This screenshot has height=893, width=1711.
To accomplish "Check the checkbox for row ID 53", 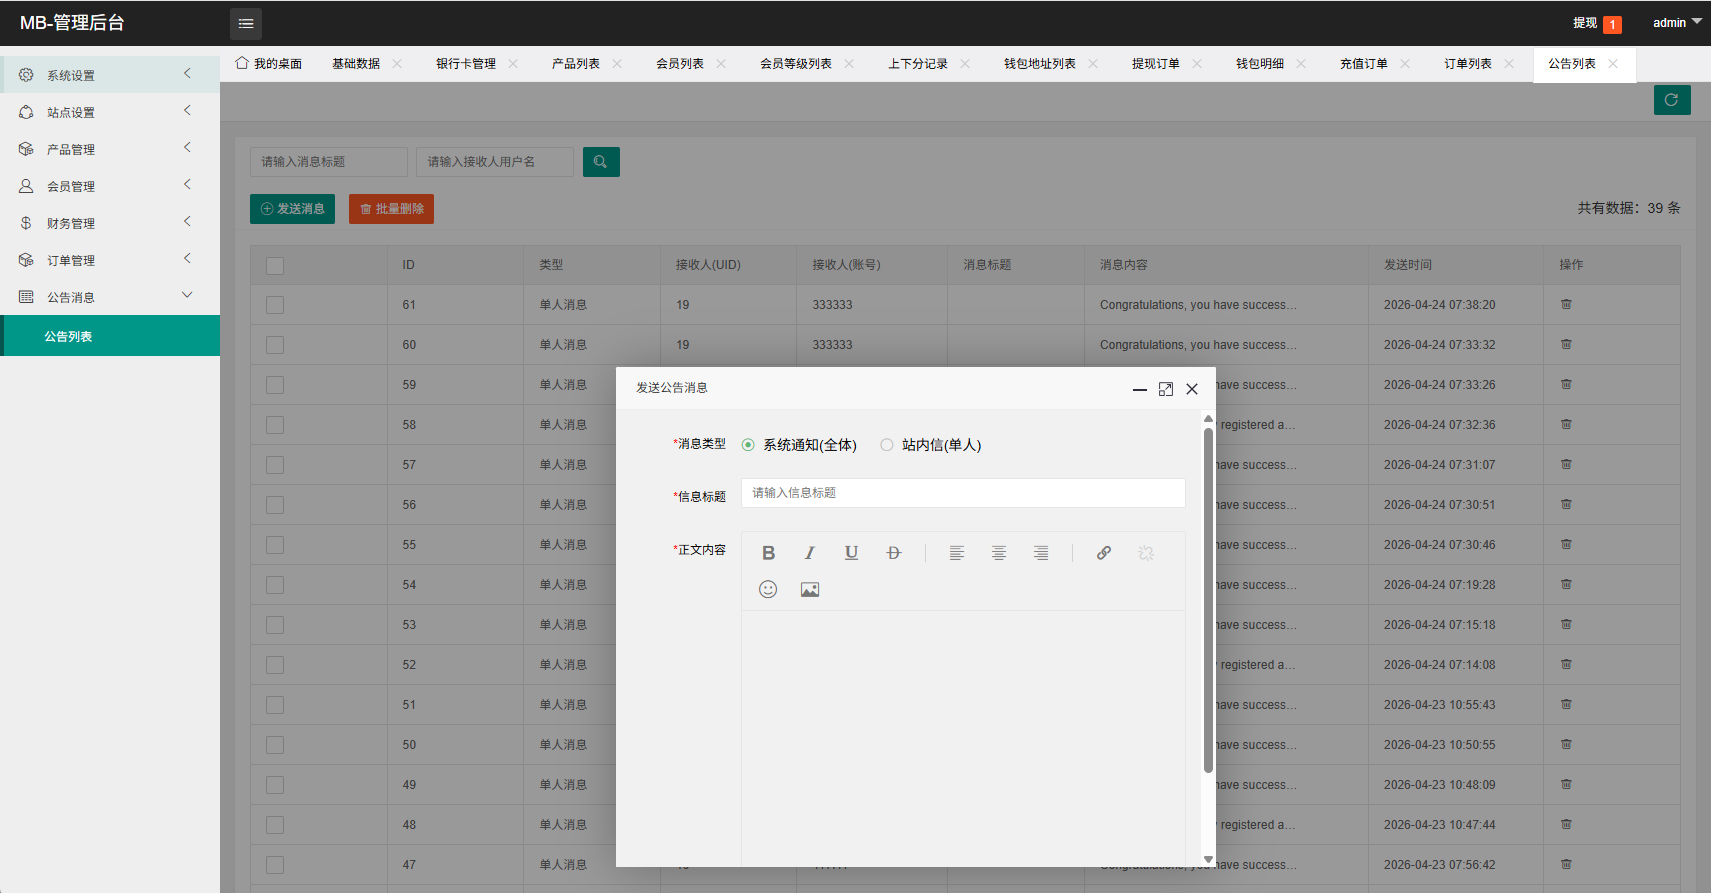I will click(x=275, y=625).
